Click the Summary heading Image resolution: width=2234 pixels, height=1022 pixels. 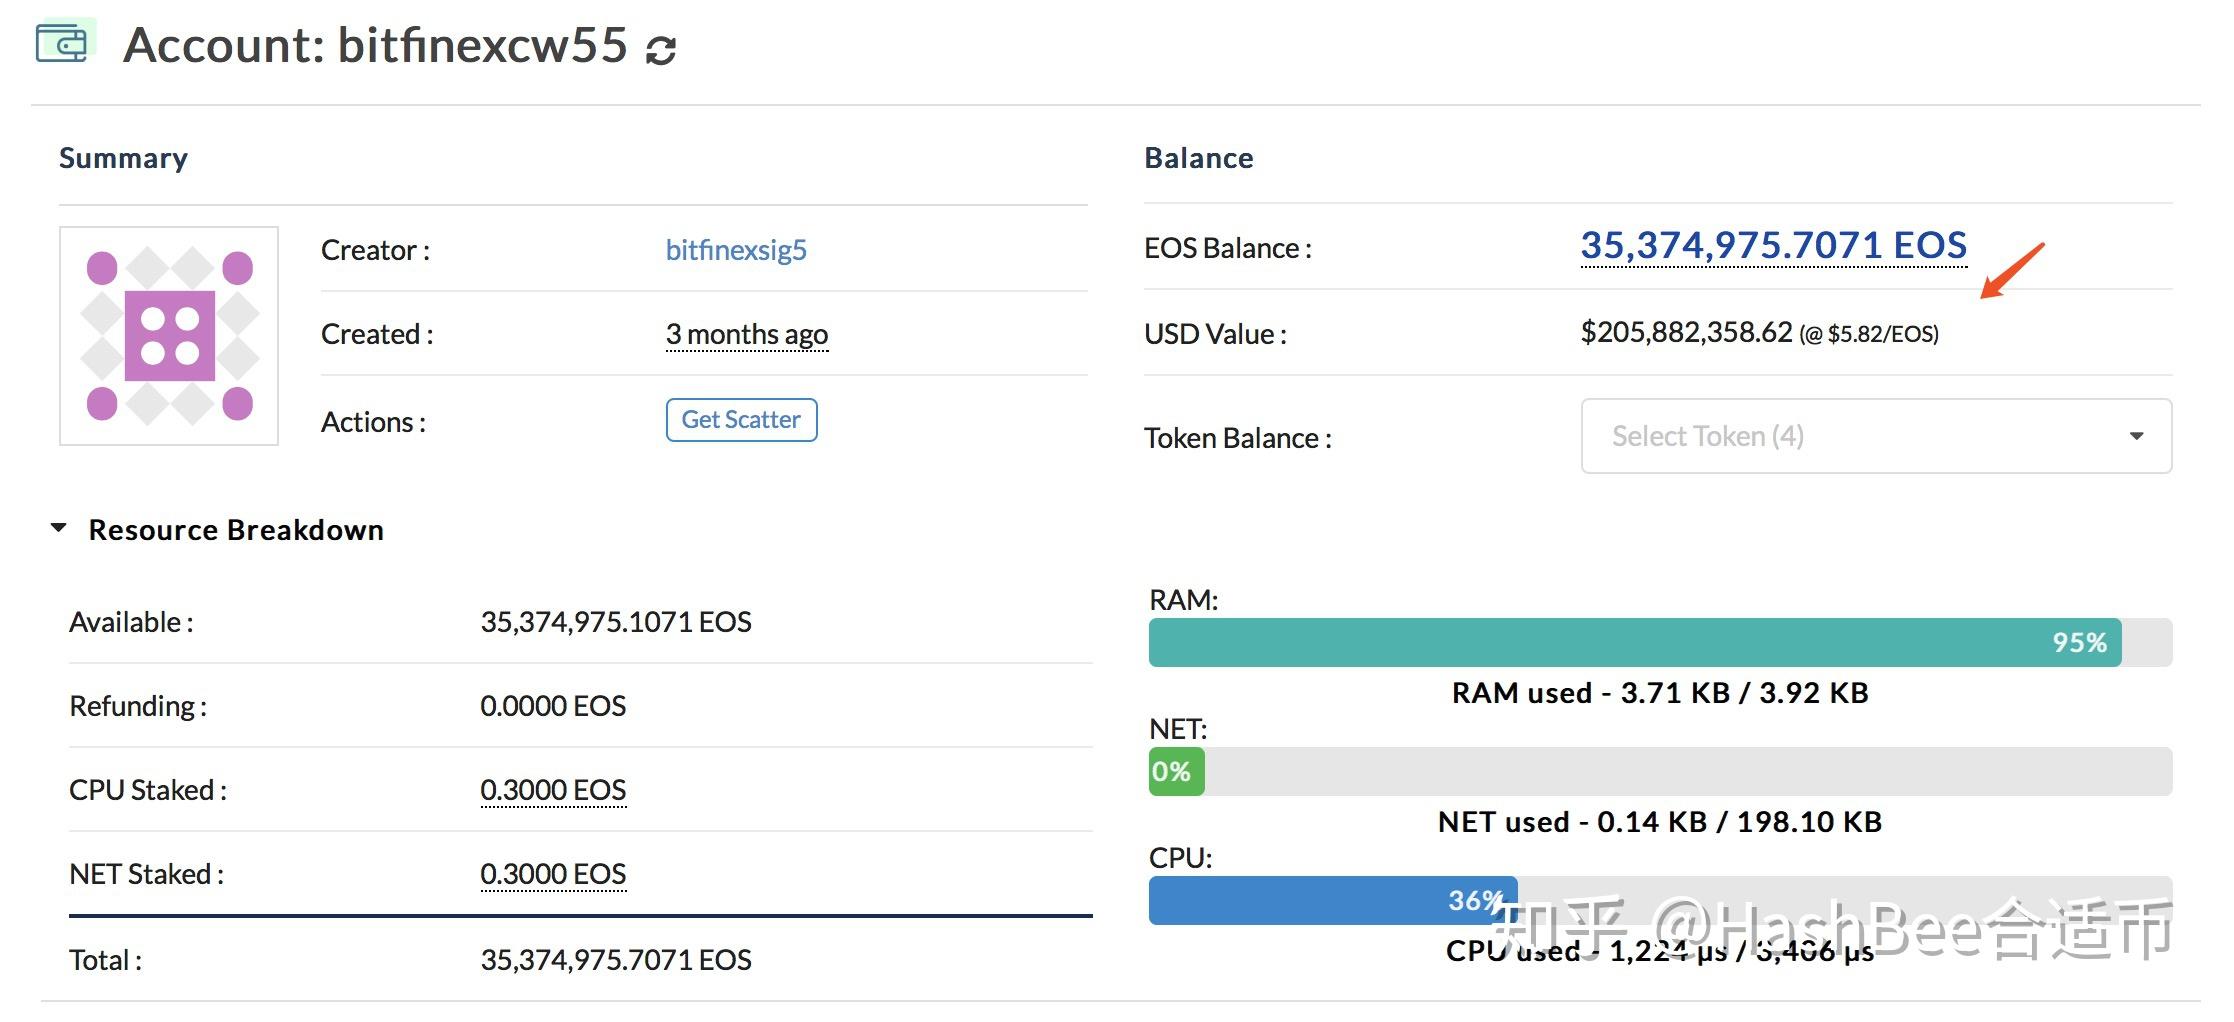[x=123, y=158]
